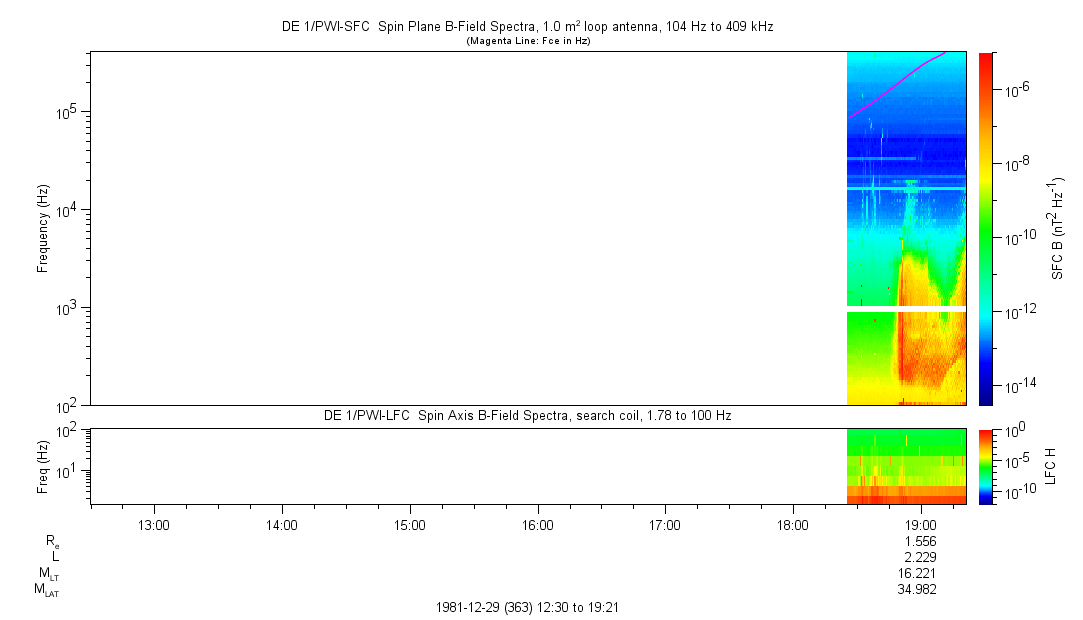
Task: Click the 'Freq (Hz)' lower panel axis label
Action: click(43, 465)
